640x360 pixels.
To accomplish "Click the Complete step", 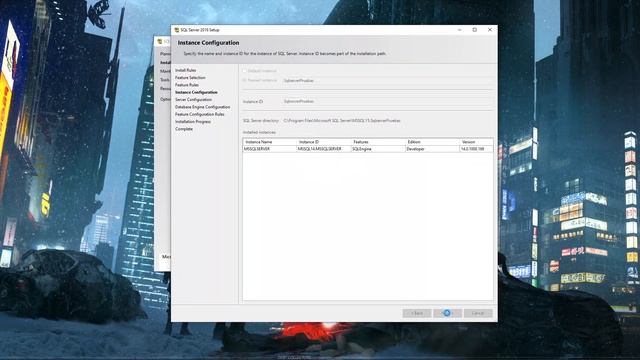I will [184, 129].
